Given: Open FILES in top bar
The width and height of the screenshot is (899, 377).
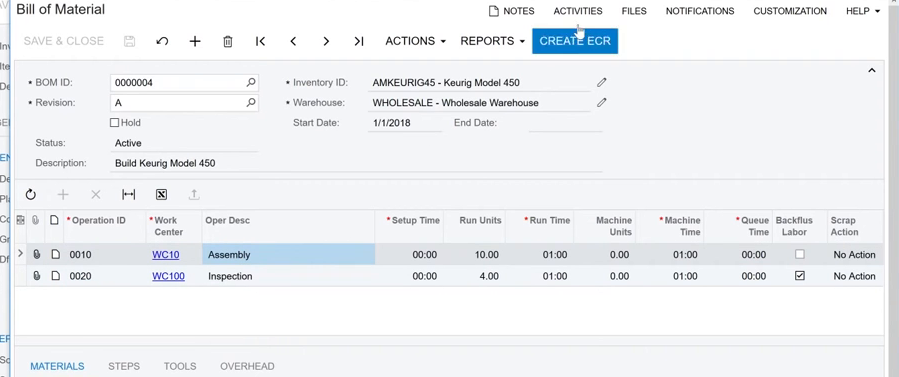Looking at the screenshot, I should [634, 11].
